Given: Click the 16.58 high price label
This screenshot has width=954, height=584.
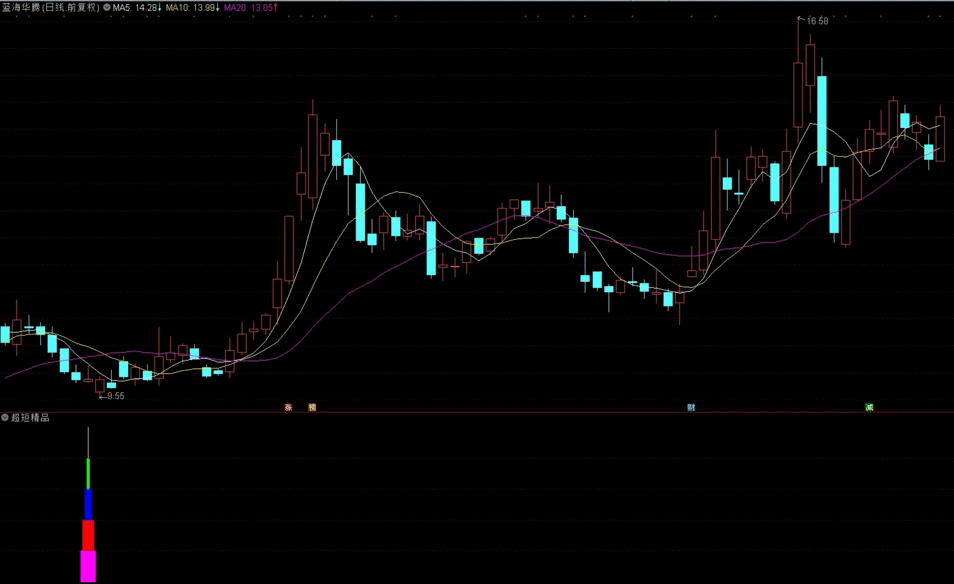Looking at the screenshot, I should (x=818, y=21).
